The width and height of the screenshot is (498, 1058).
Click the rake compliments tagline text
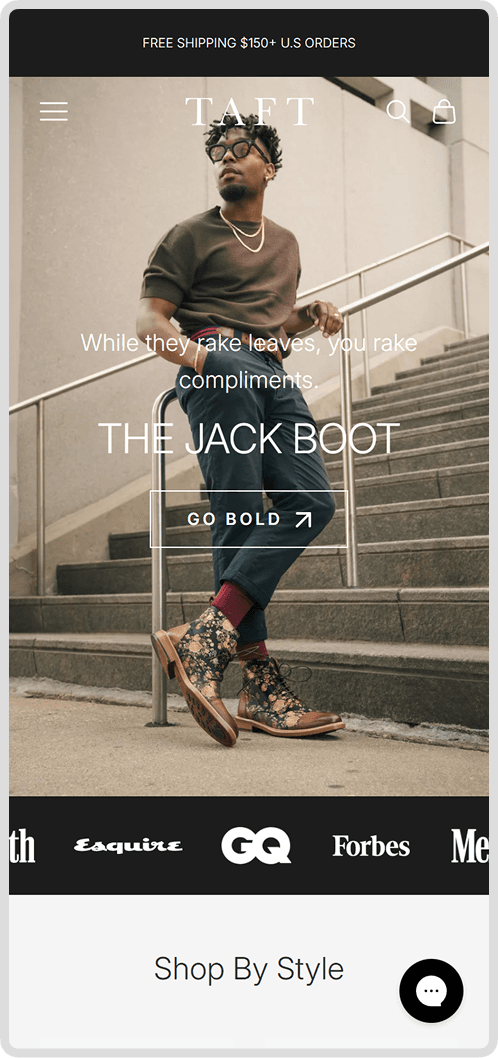(249, 362)
